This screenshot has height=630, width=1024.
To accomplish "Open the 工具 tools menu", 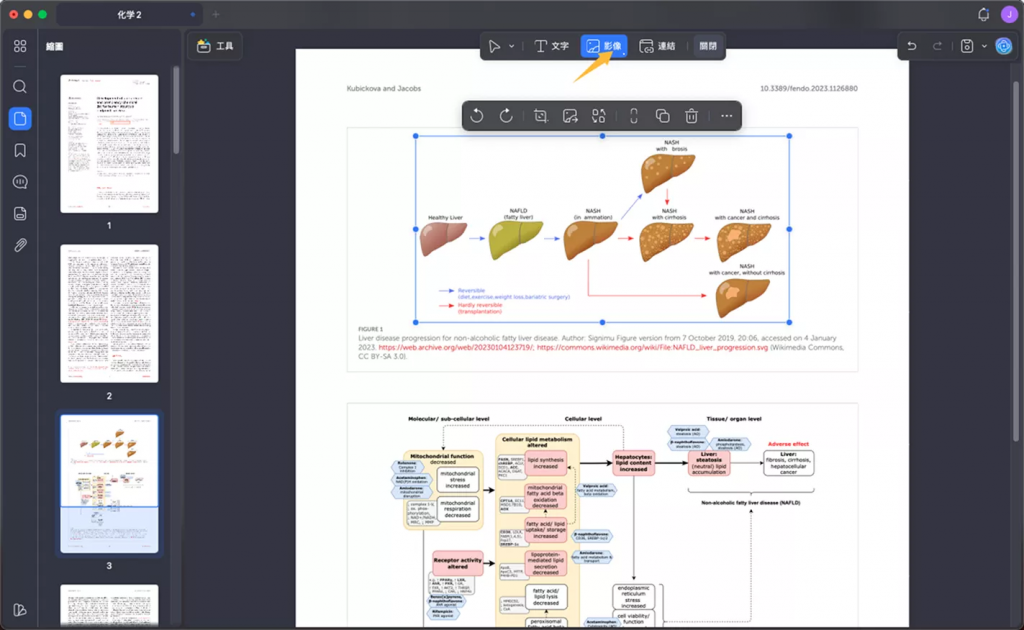I will [x=216, y=46].
